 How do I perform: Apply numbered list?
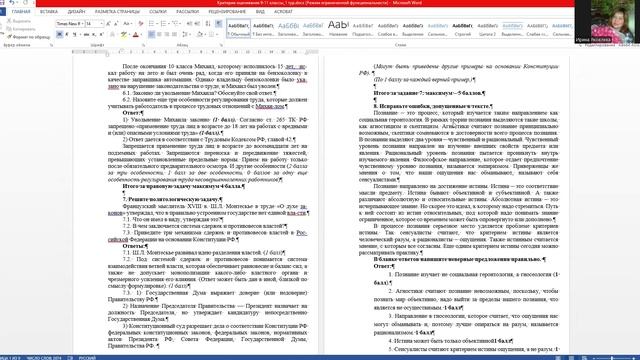pyautogui.click(x=164, y=23)
